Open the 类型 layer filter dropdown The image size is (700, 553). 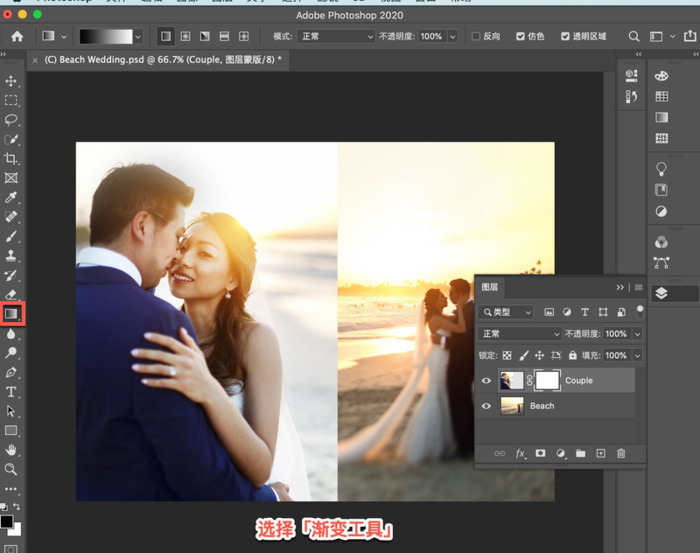[506, 312]
